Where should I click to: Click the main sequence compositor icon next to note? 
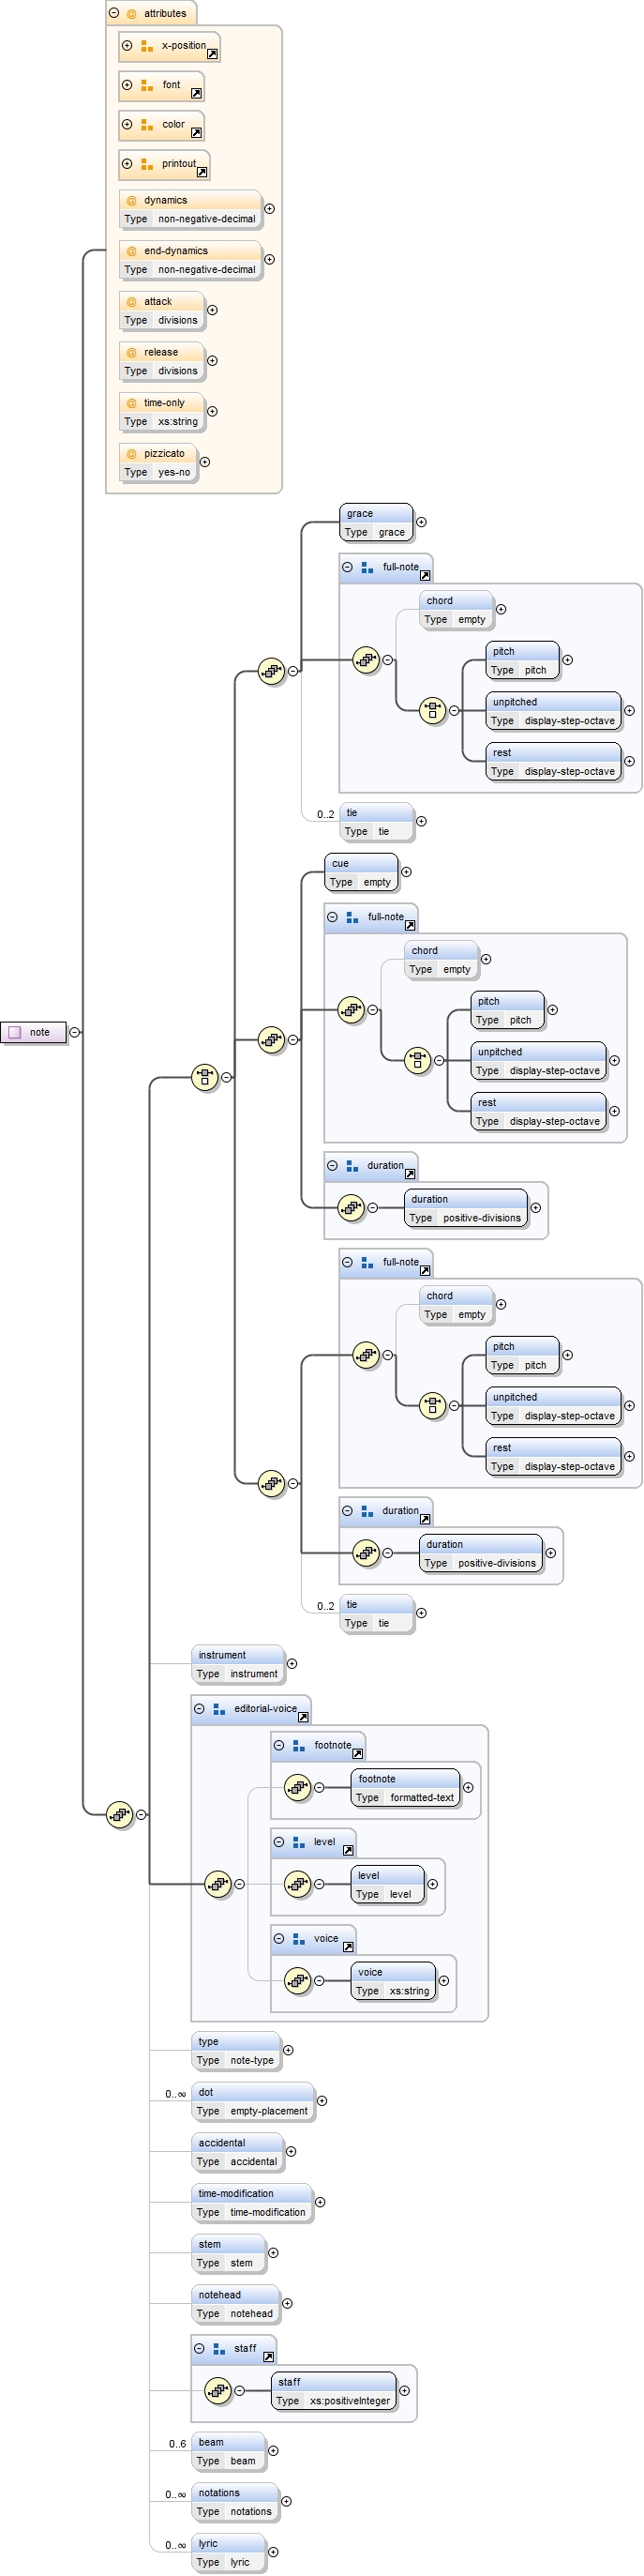click(x=120, y=1814)
